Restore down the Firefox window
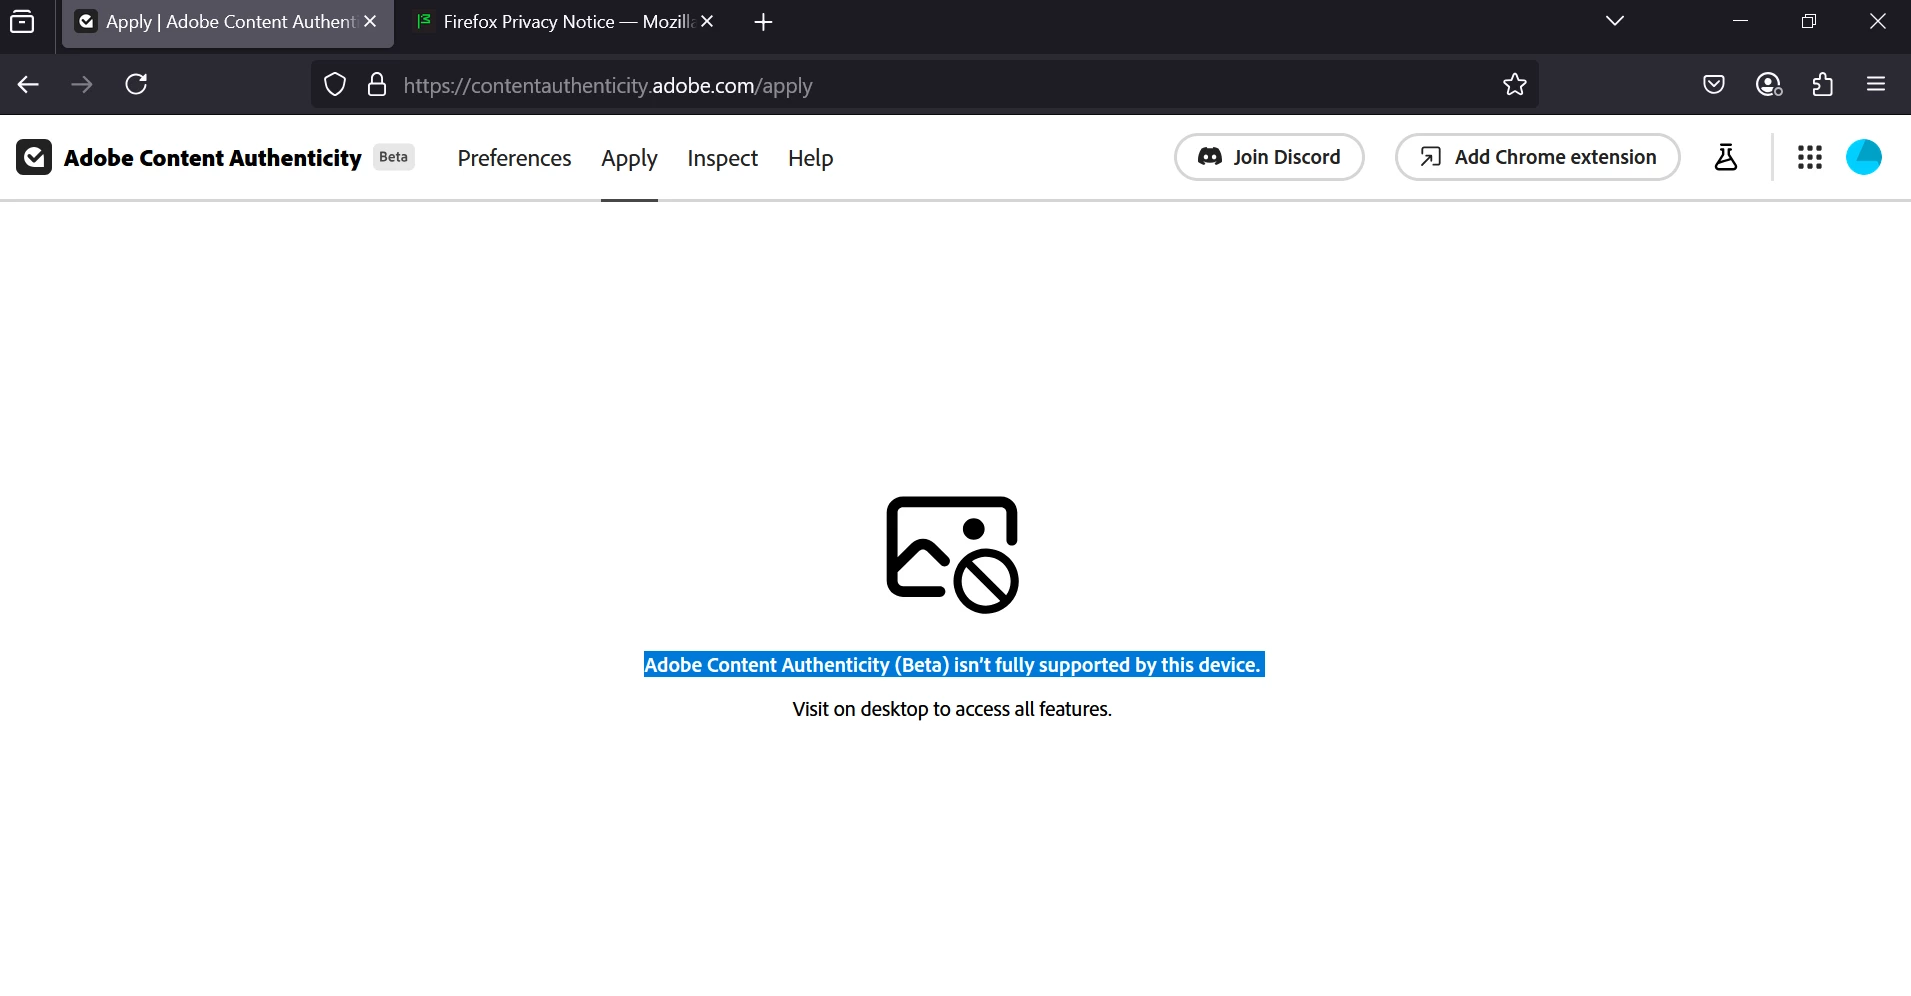The height and width of the screenshot is (996, 1911). 1808,21
